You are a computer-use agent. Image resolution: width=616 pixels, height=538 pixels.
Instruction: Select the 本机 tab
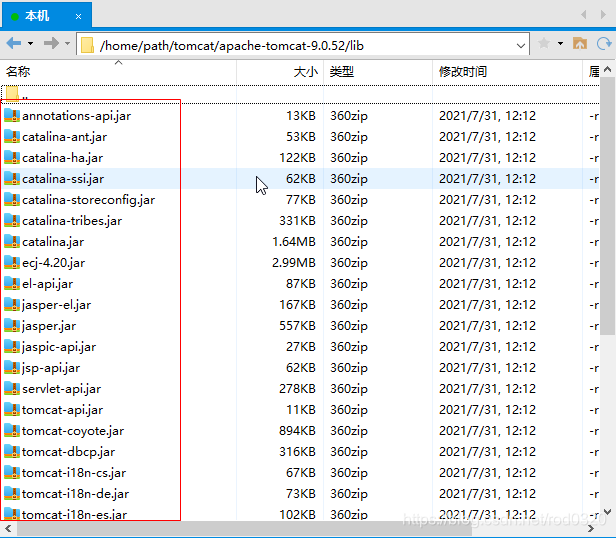[x=46, y=16]
